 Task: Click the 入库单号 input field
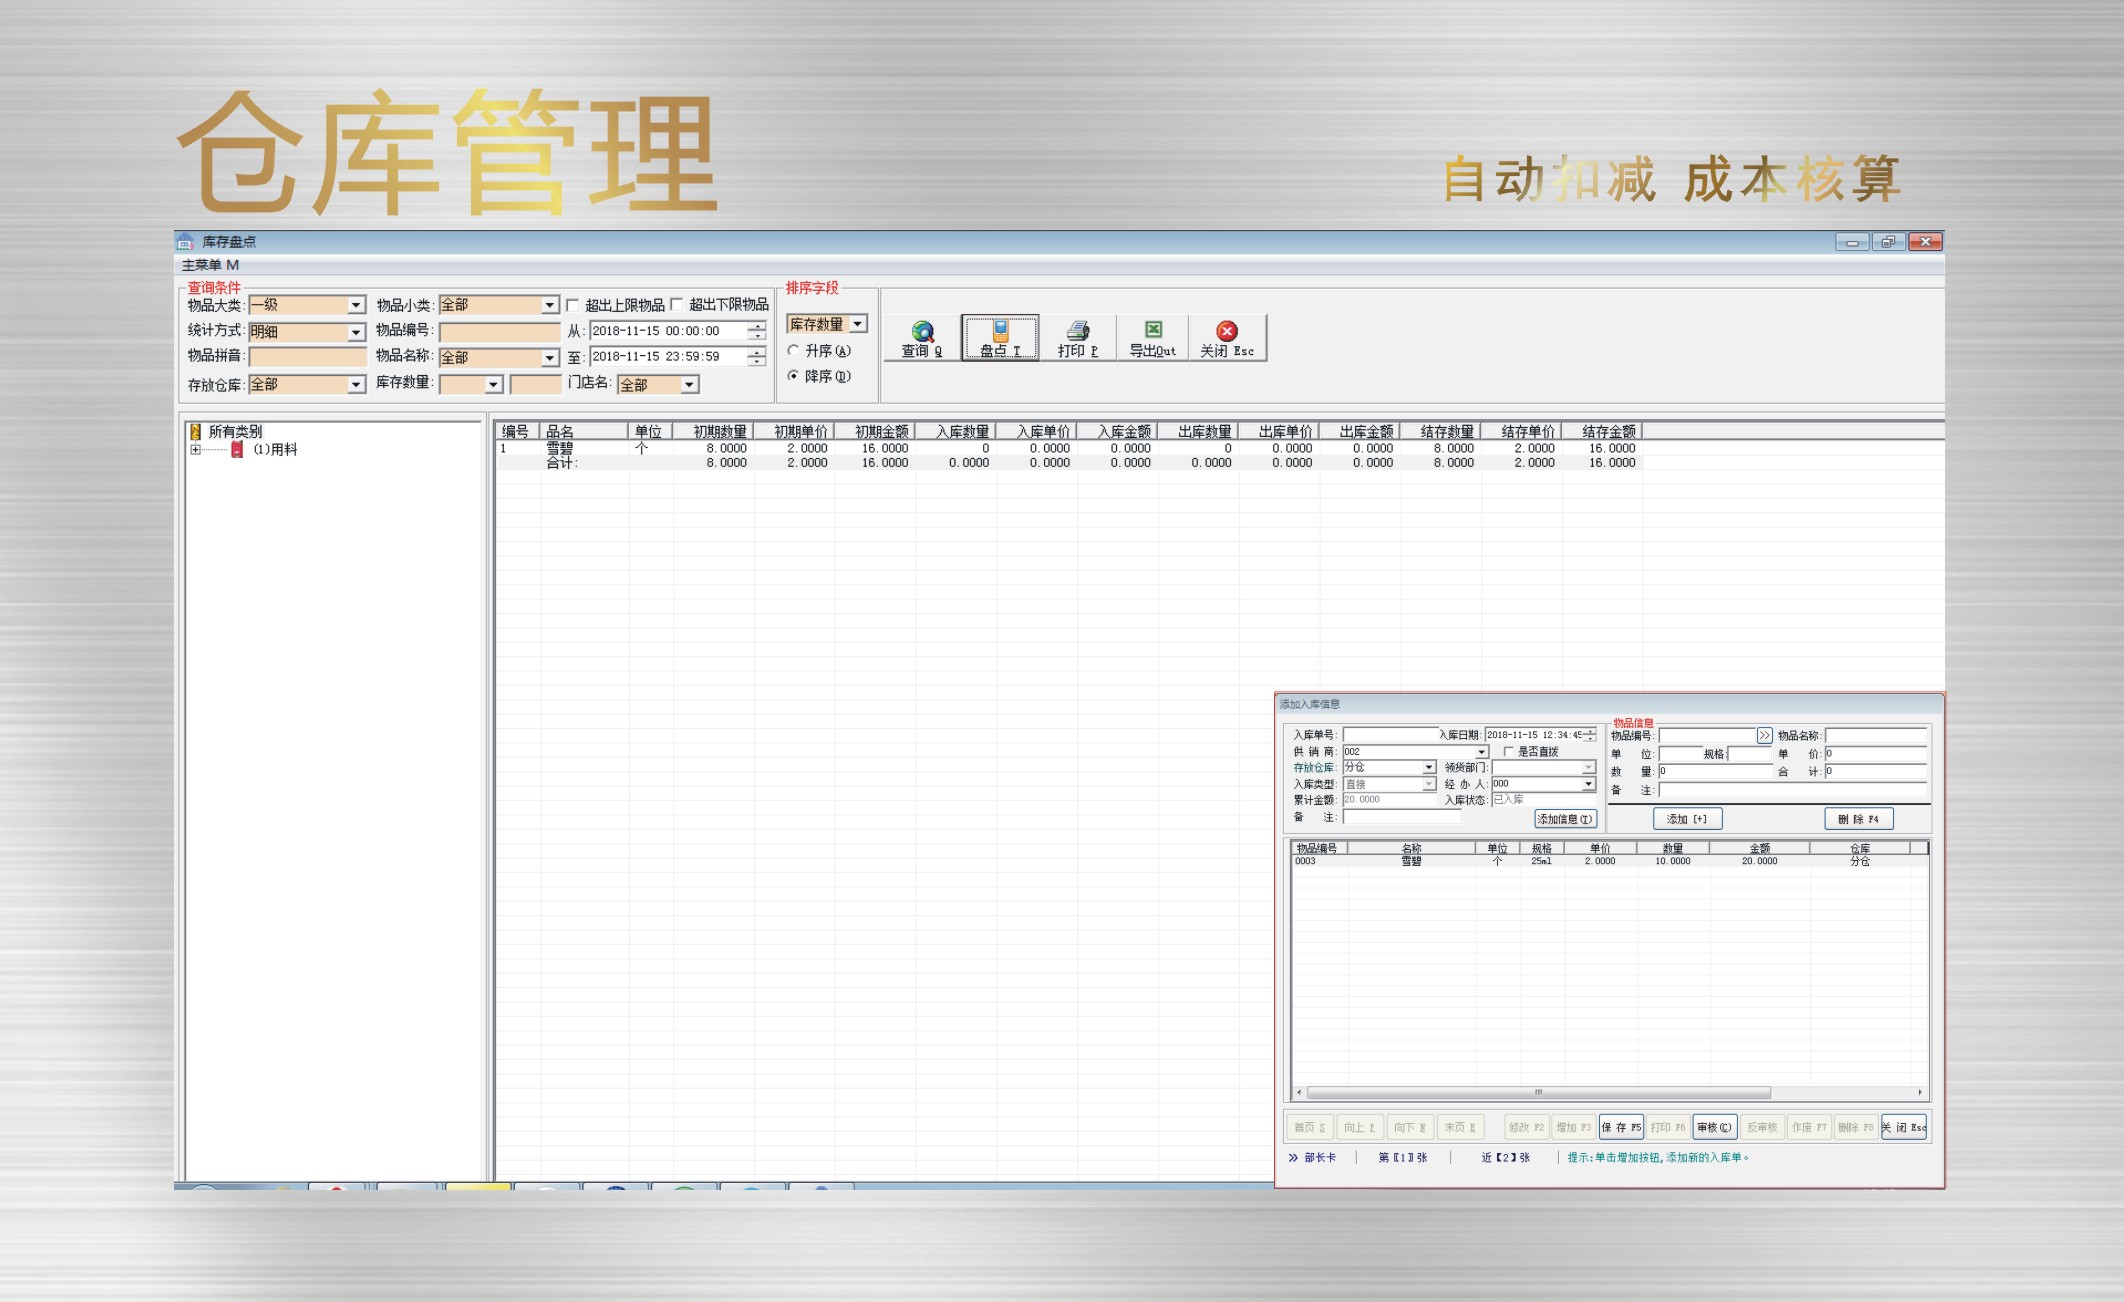coord(1390,735)
